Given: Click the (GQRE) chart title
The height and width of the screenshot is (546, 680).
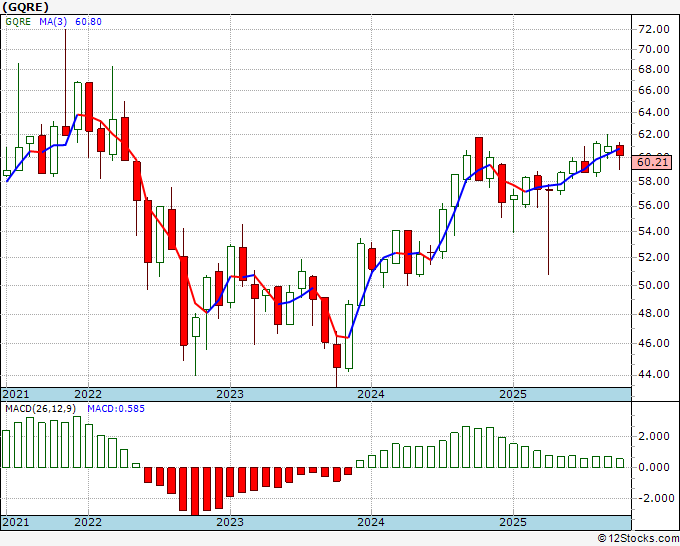Looking at the screenshot, I should tap(25, 7).
